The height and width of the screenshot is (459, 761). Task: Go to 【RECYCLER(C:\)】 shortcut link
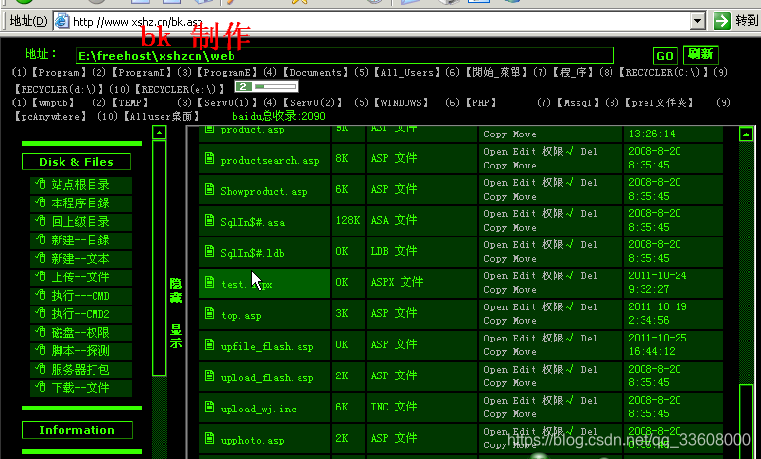(664, 72)
